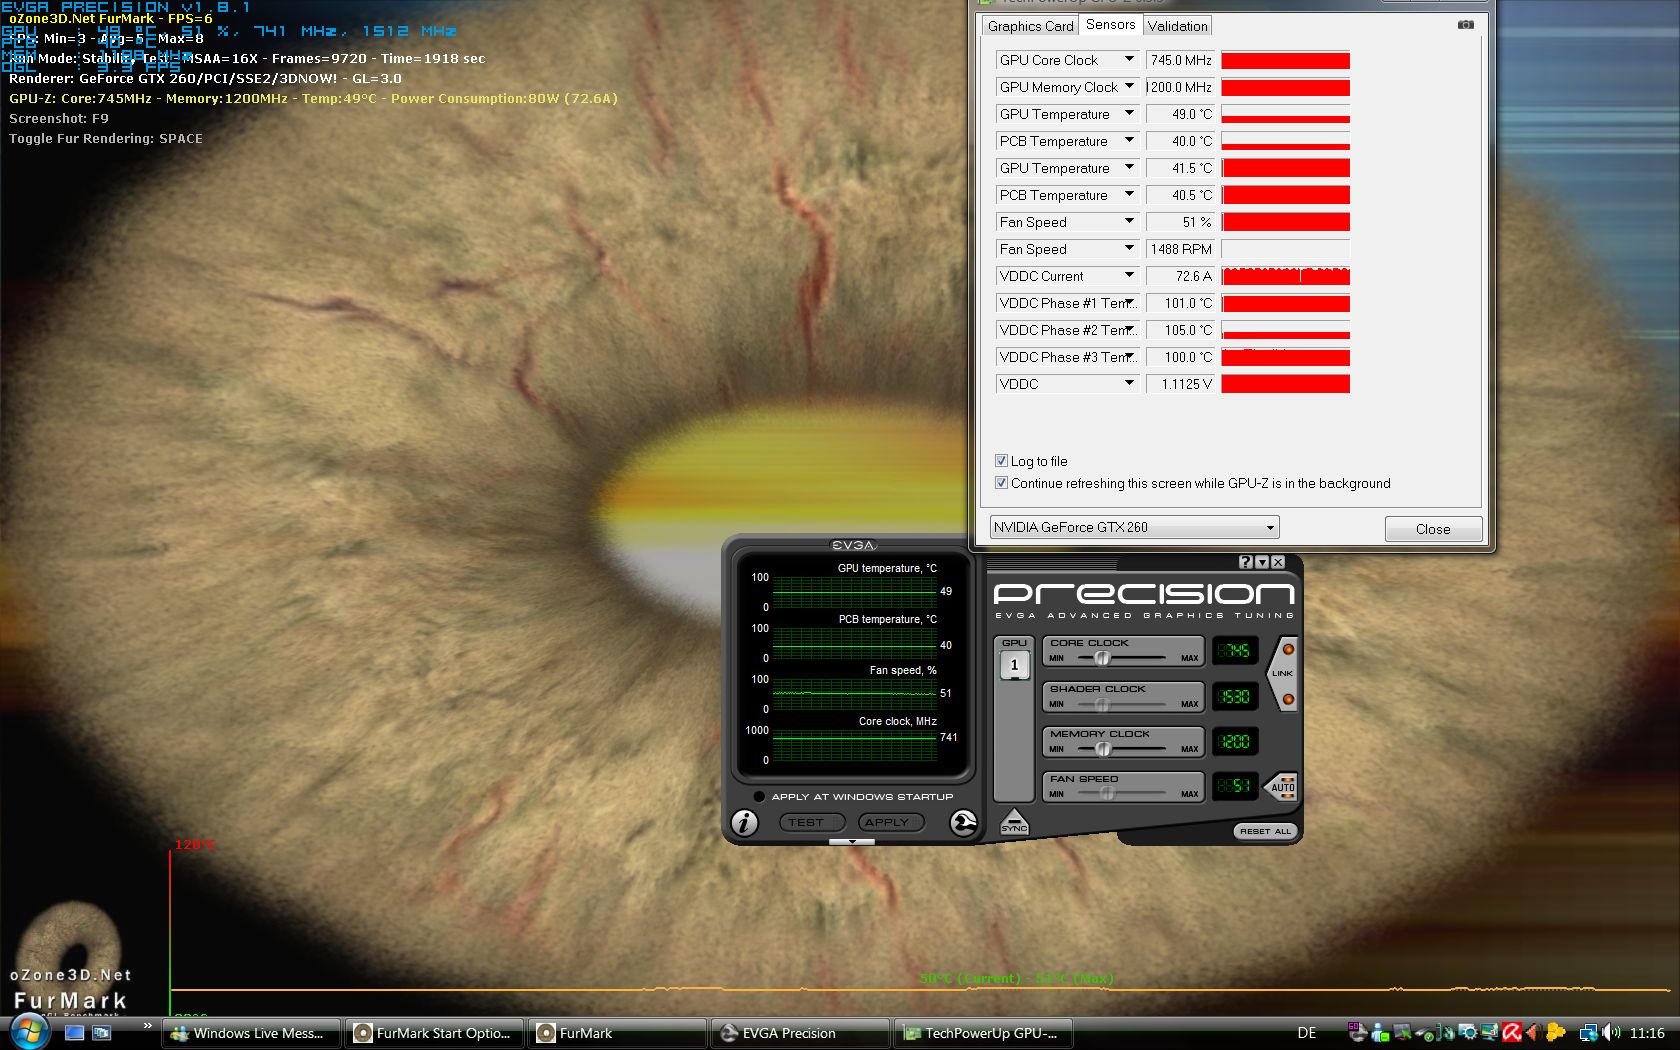Toggle Continue refreshing in background checkbox
This screenshot has width=1680, height=1050.
pos(1001,483)
